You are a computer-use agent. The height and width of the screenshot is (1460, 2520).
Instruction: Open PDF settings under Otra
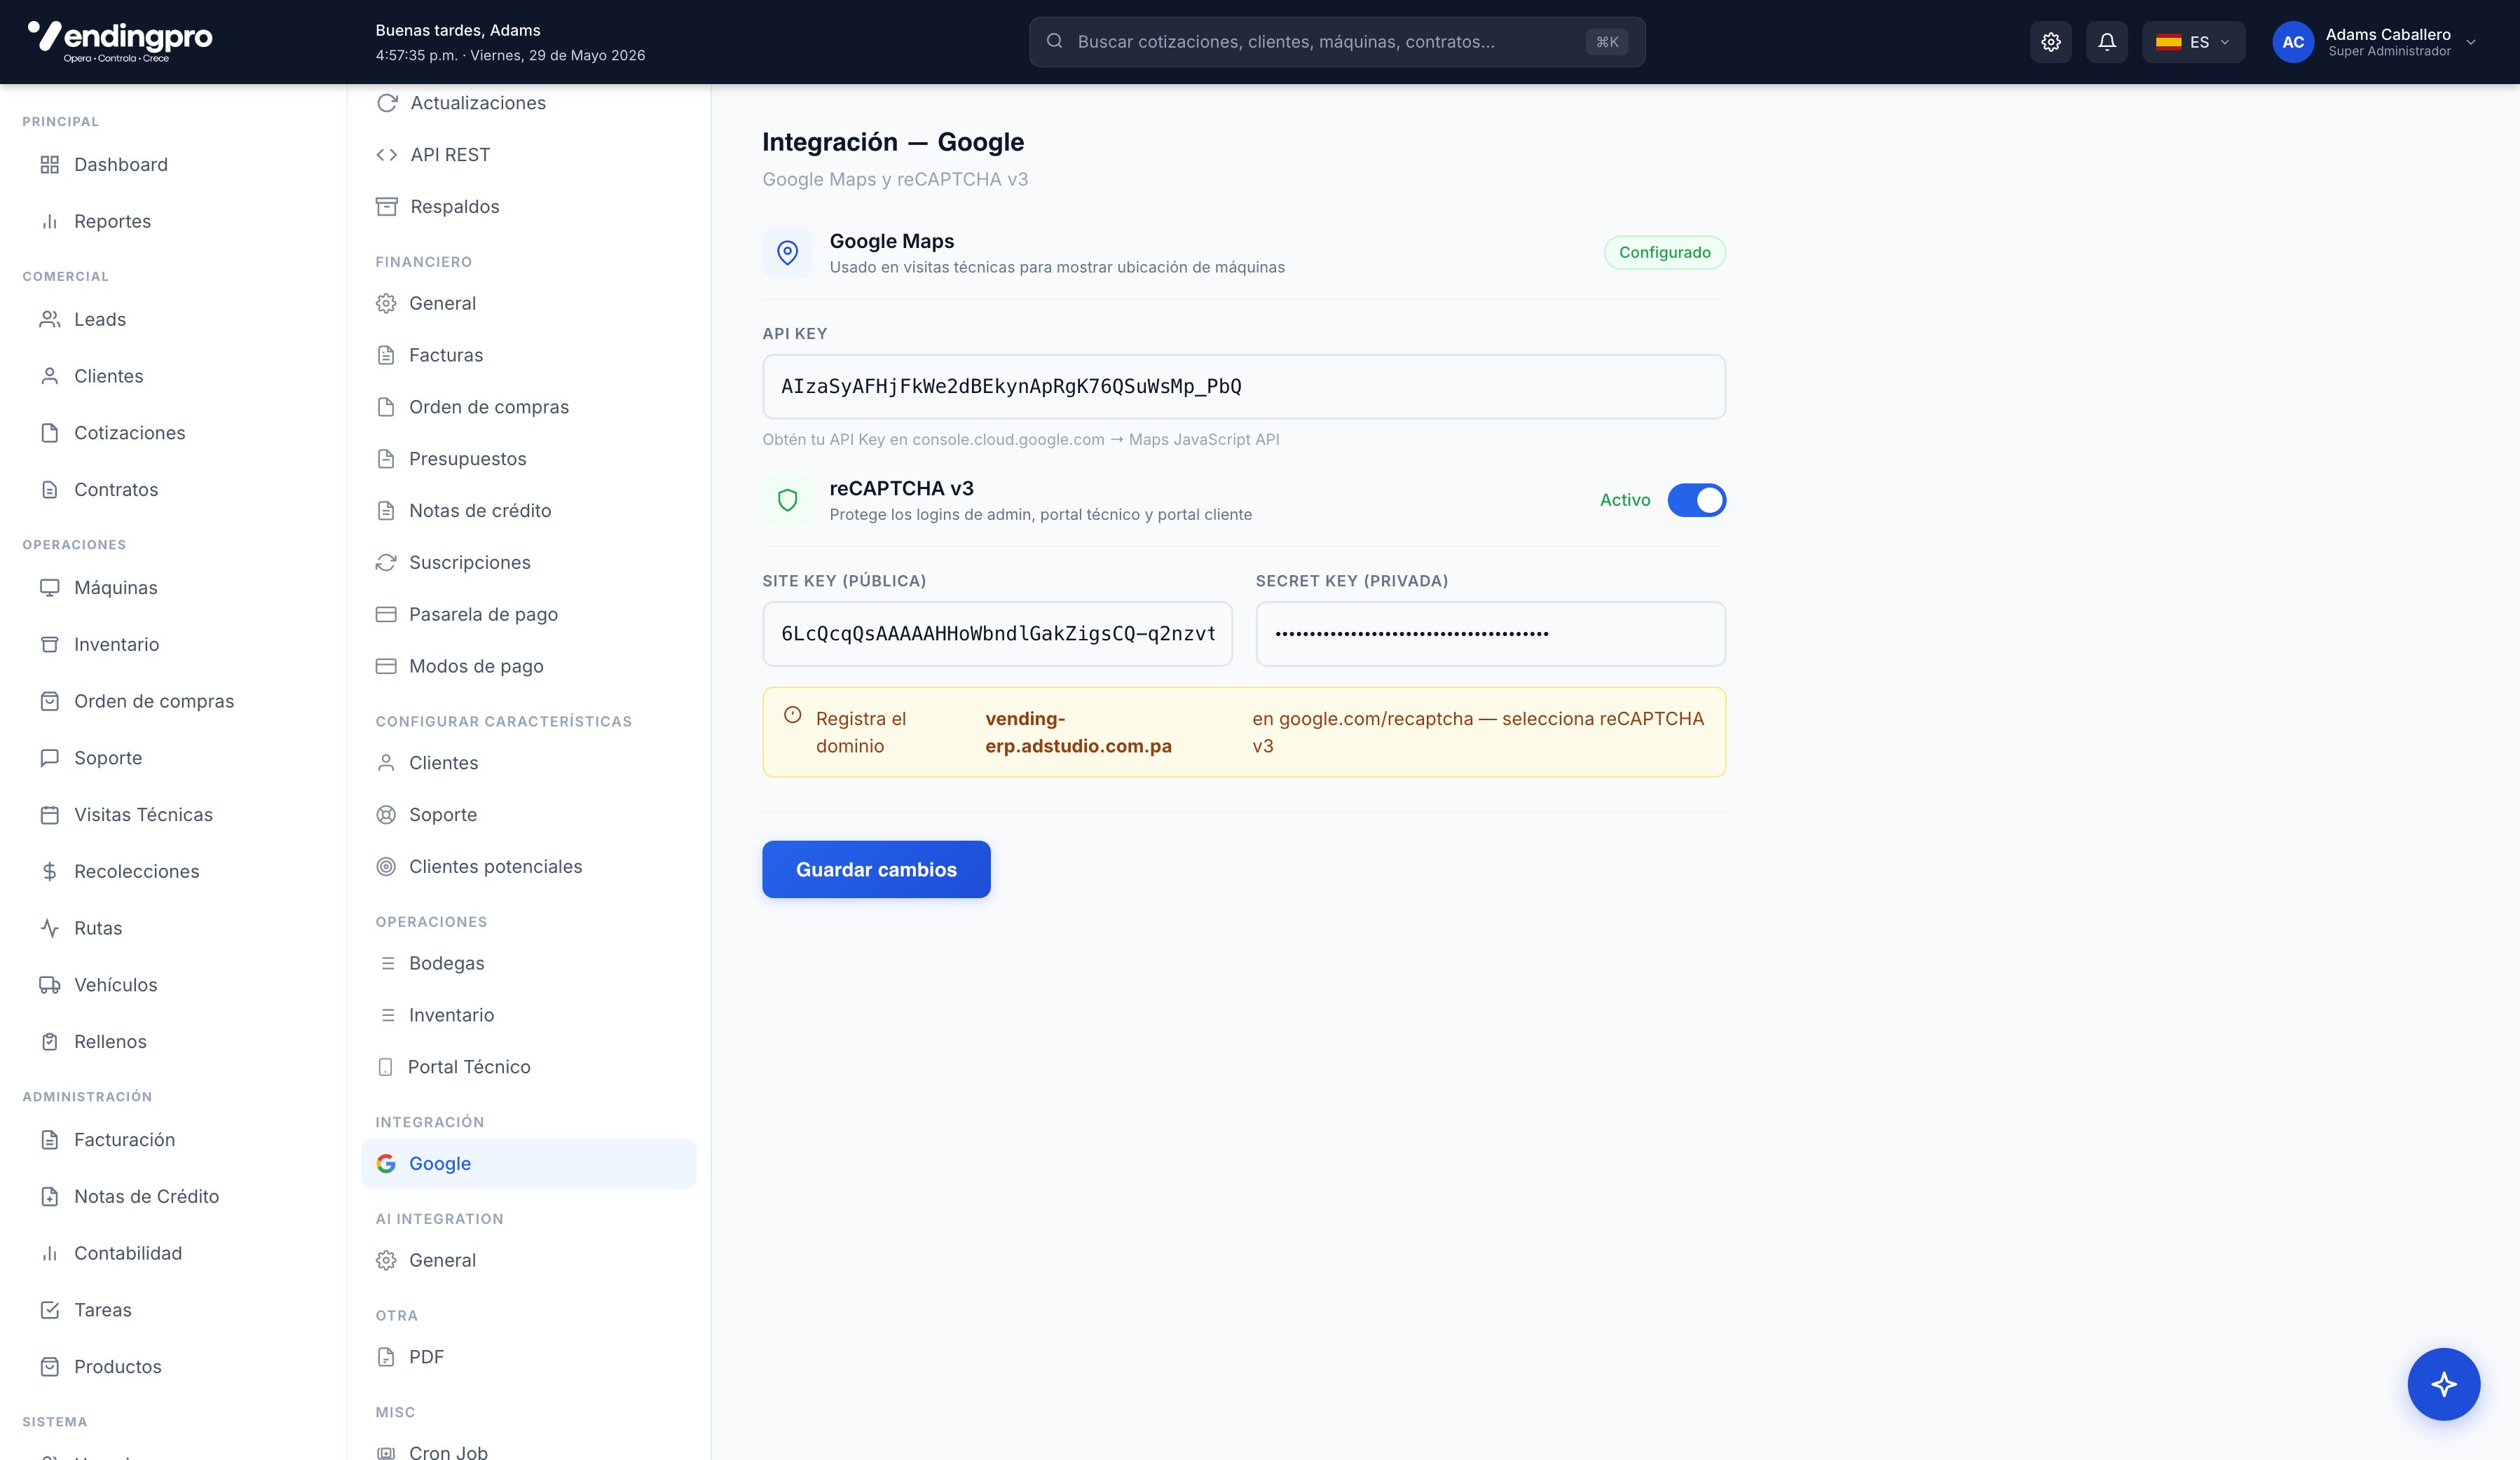point(426,1357)
